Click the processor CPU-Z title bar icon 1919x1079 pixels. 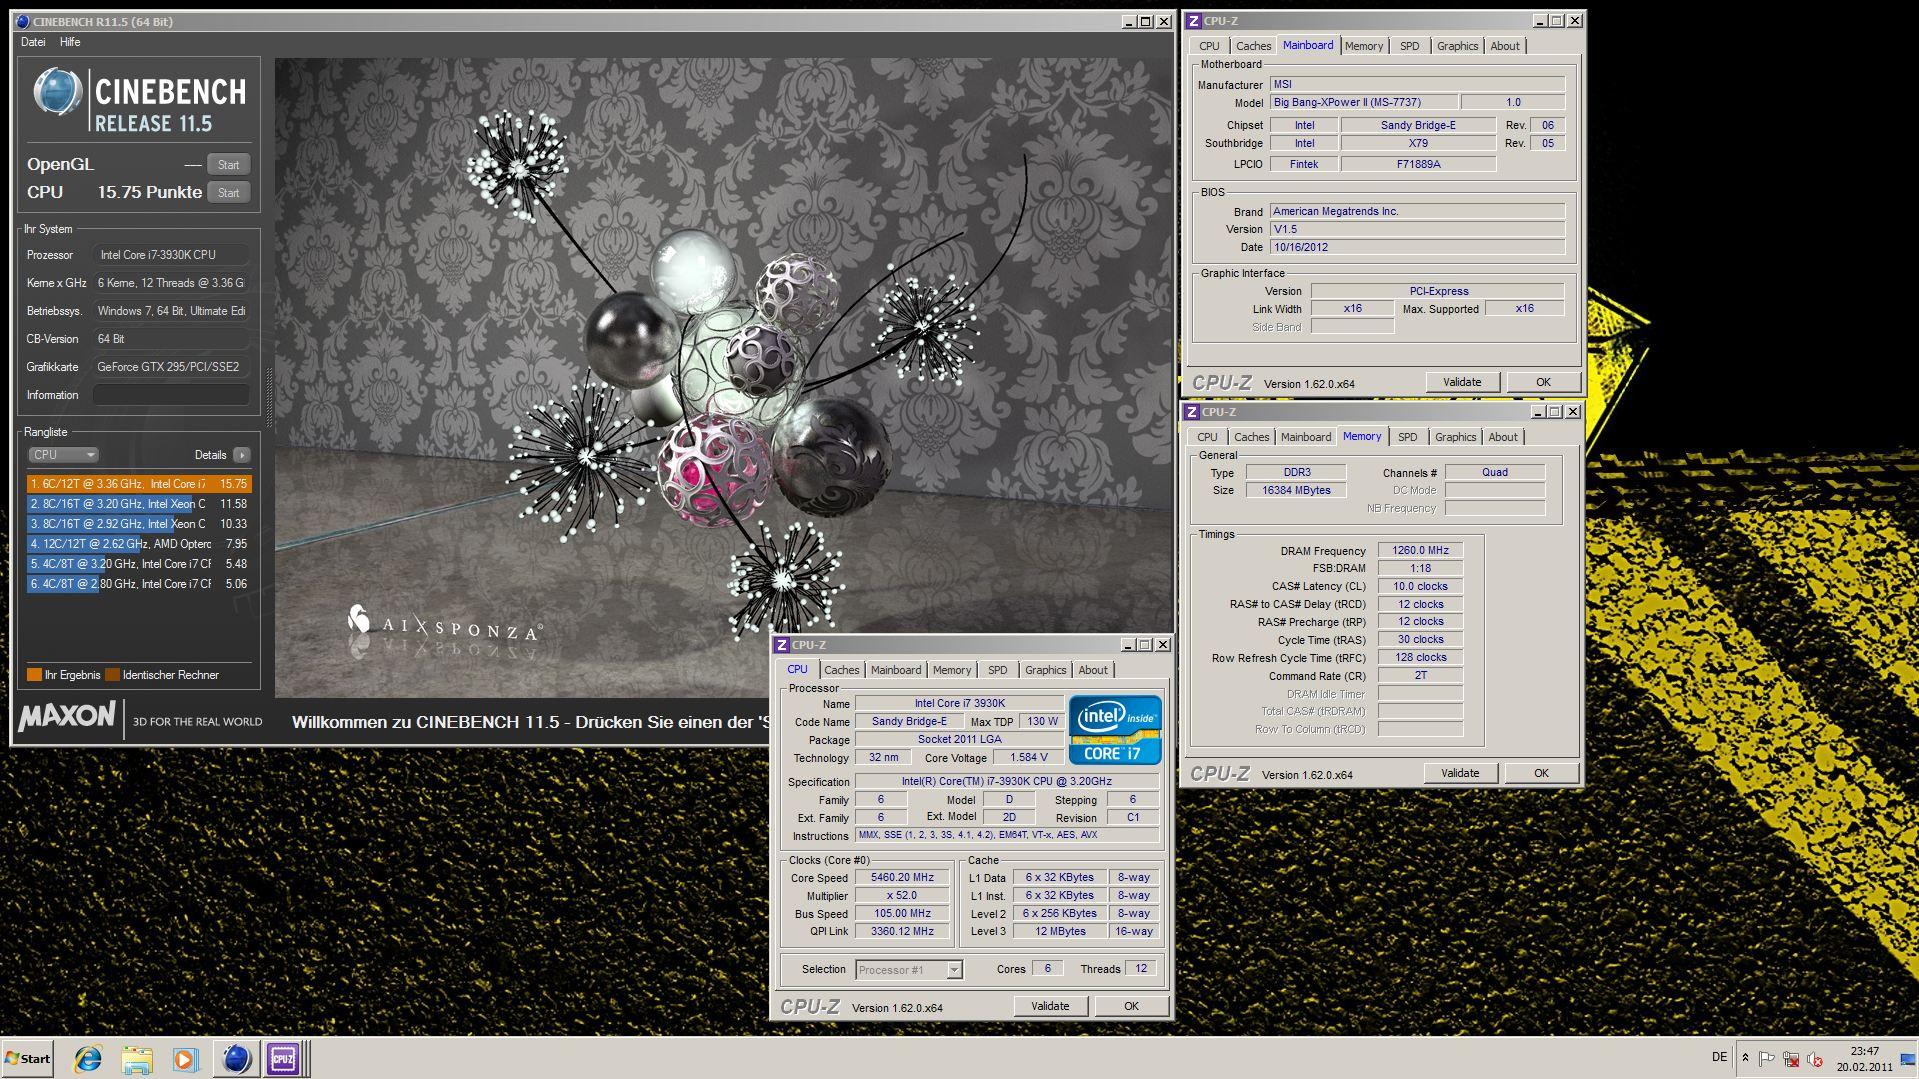(781, 645)
